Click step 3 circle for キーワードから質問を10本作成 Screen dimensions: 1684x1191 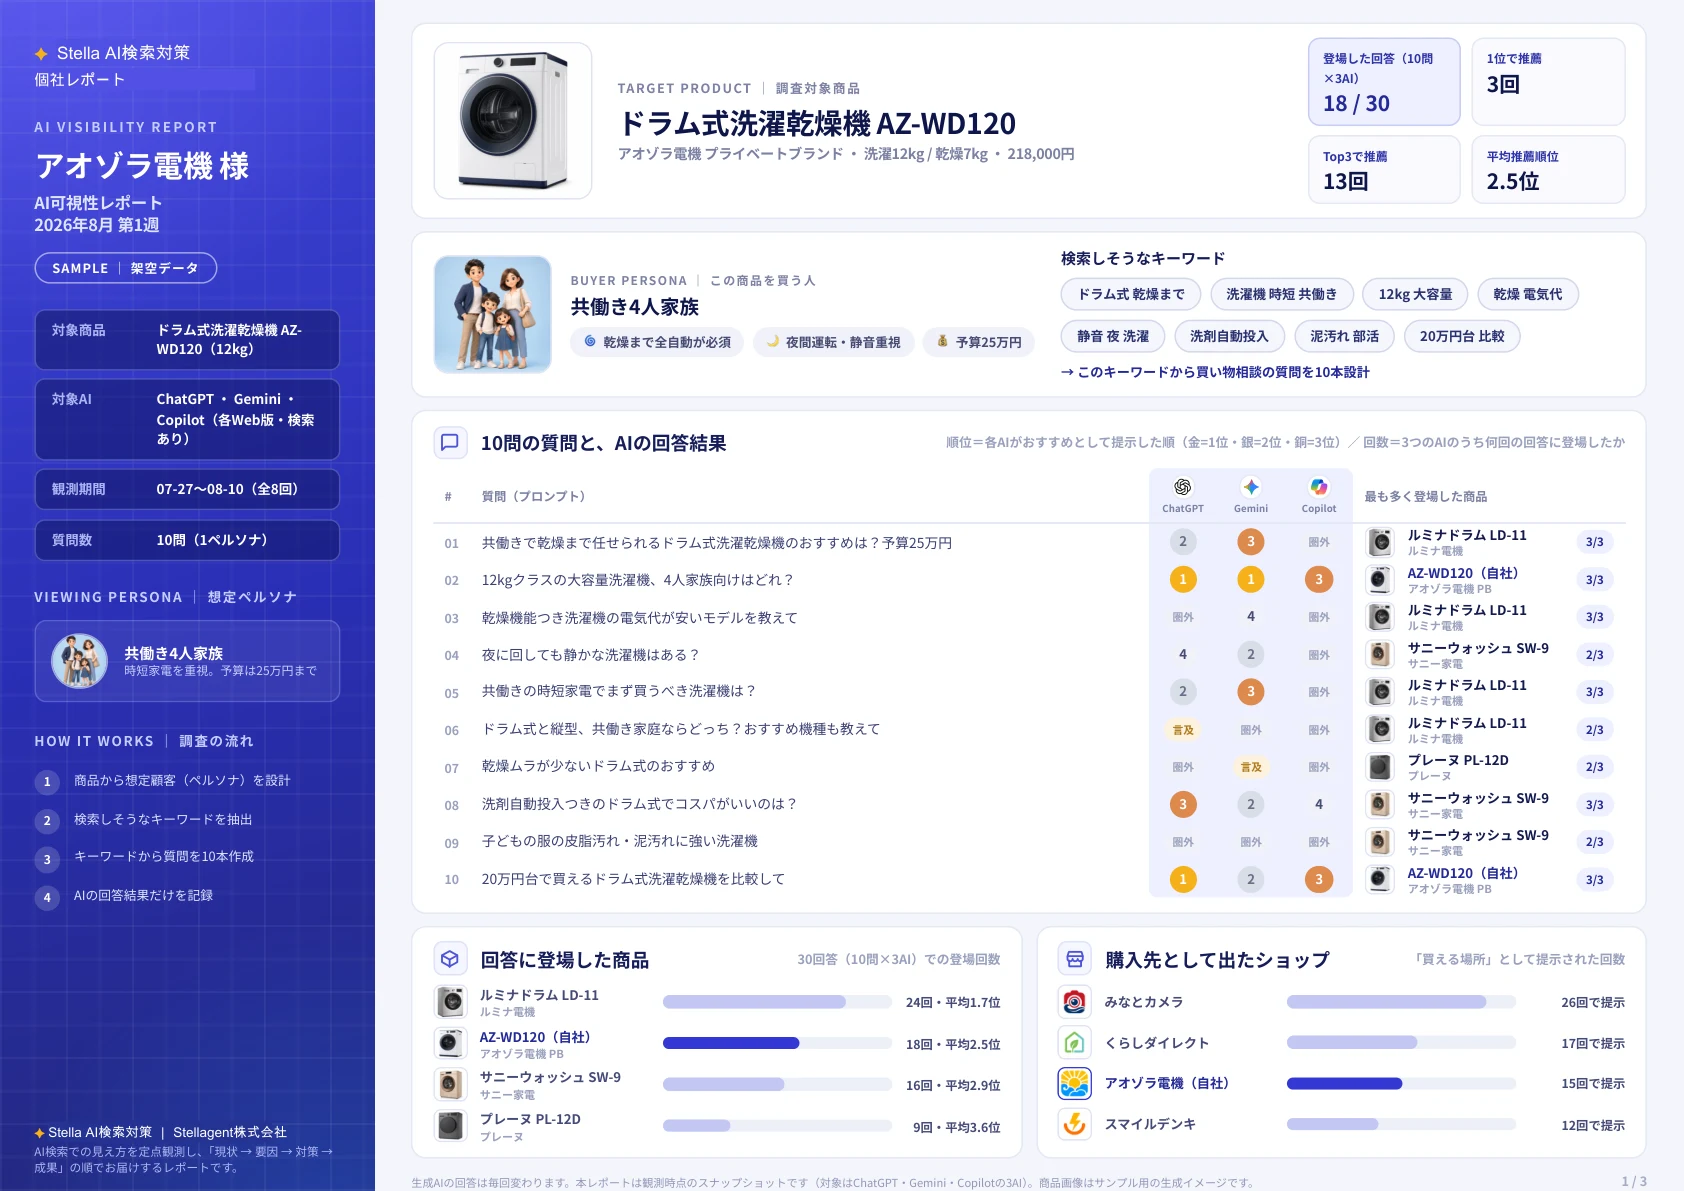[x=47, y=859]
